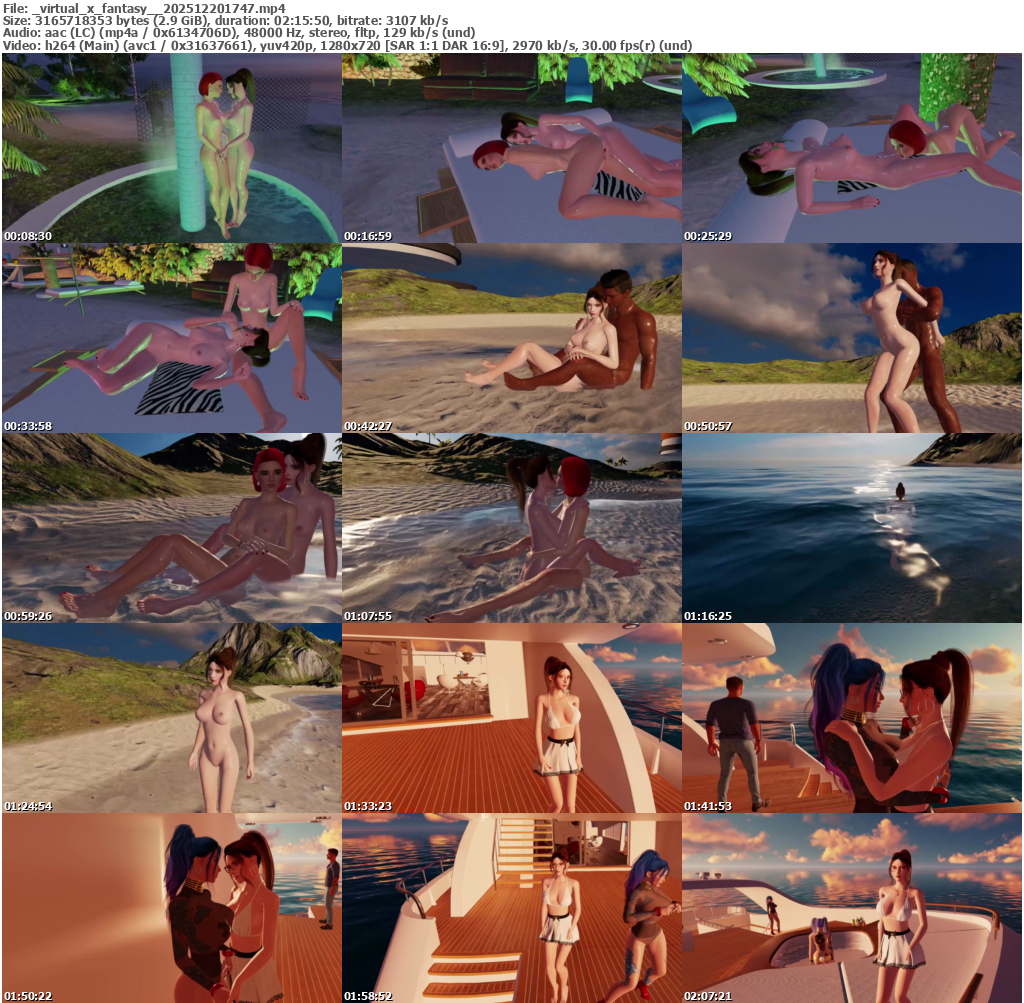Screen dimensions: 1024x1003
Task: Click the thumbnail frame stamped 01:07:55
Action: pos(512,528)
